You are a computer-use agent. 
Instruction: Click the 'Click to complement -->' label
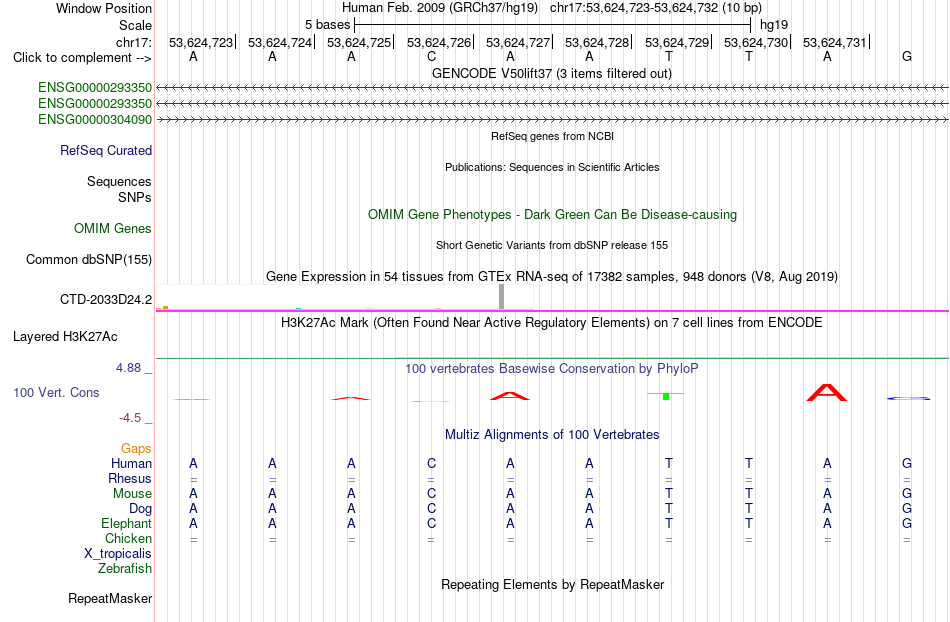tap(82, 58)
